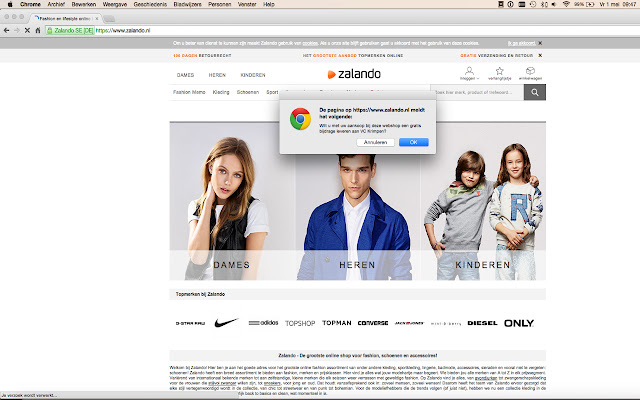Click the TOPMAN brand logo
The width and height of the screenshot is (640, 400).
337,323
